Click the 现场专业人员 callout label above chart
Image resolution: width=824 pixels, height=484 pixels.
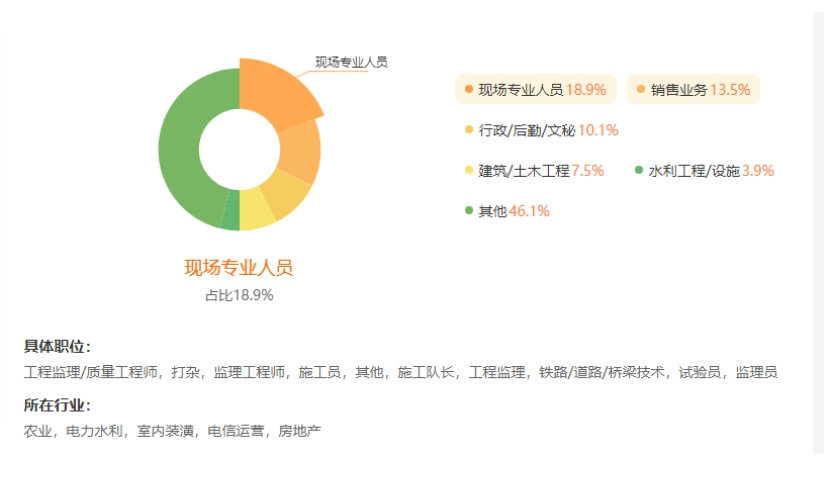coord(351,62)
